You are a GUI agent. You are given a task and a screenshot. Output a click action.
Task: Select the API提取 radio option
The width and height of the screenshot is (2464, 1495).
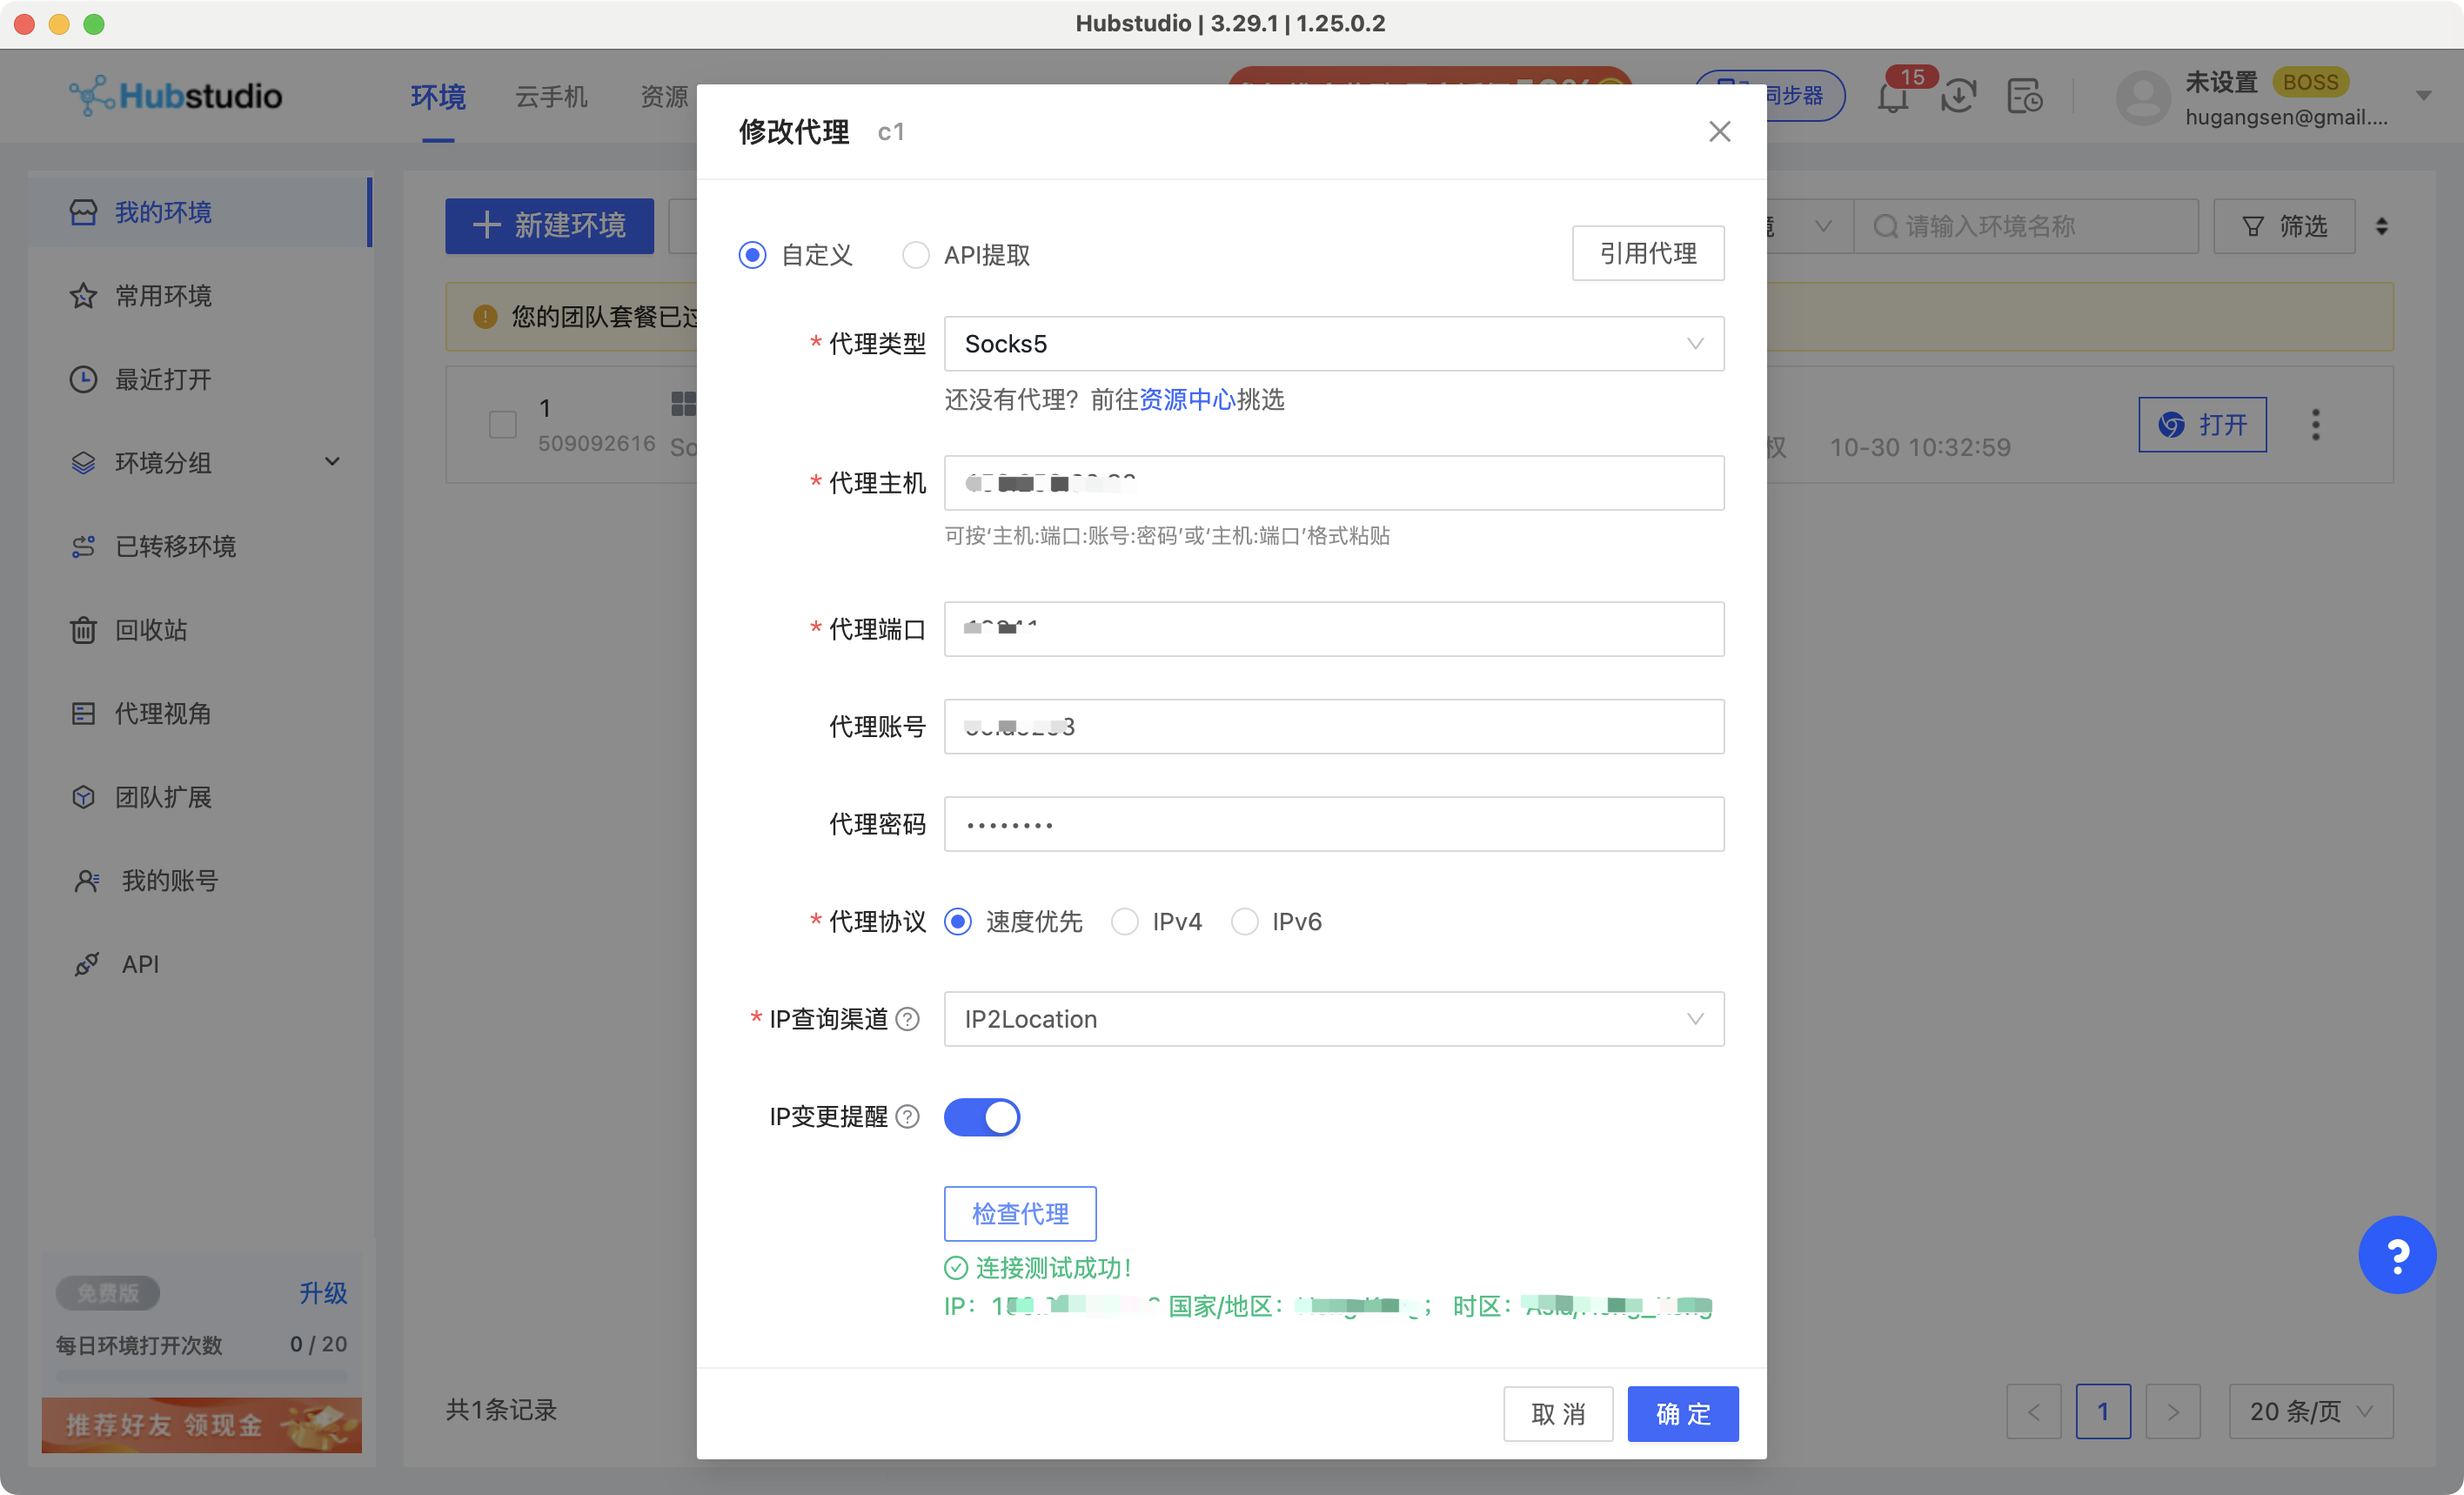click(x=915, y=255)
